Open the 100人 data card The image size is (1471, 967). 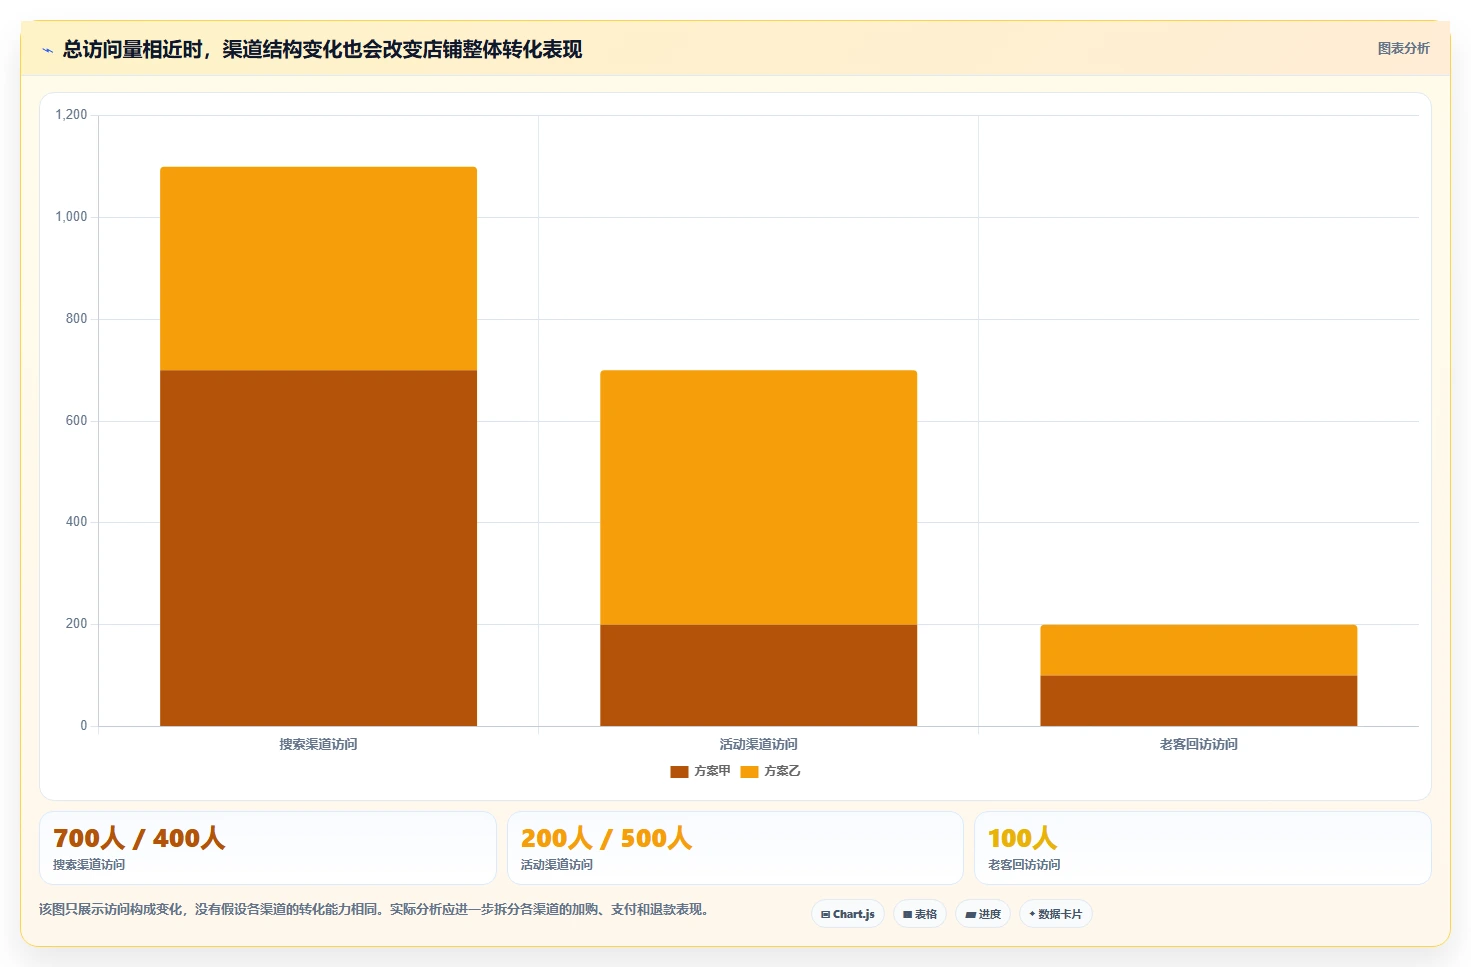click(1202, 848)
